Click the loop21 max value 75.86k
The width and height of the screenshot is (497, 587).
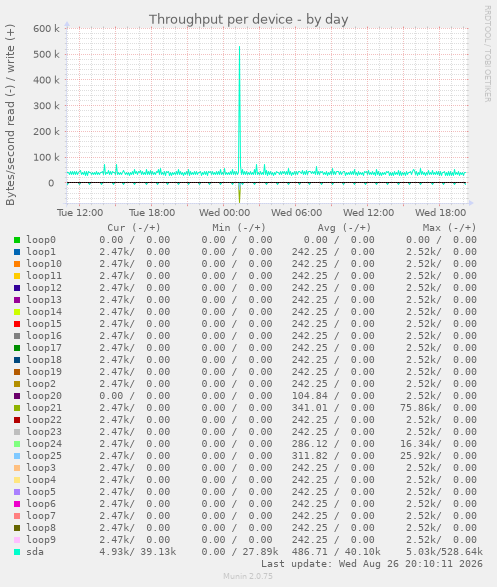pos(420,408)
